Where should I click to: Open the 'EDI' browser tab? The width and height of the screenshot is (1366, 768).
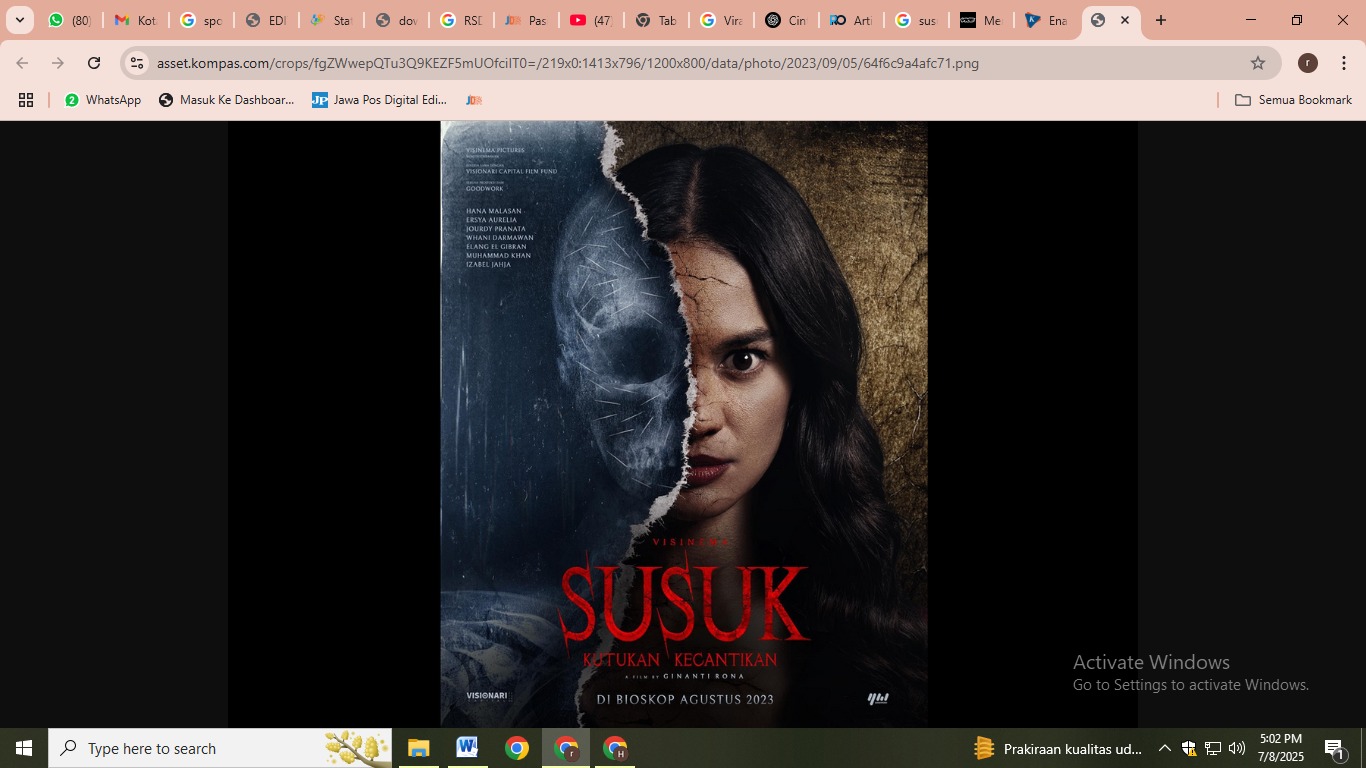coord(265,20)
